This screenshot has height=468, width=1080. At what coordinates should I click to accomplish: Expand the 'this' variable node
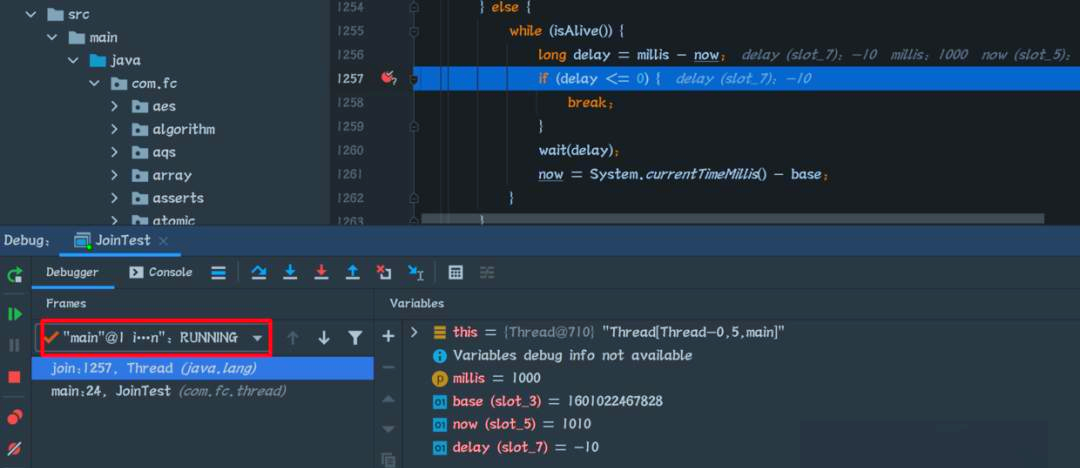coord(414,332)
